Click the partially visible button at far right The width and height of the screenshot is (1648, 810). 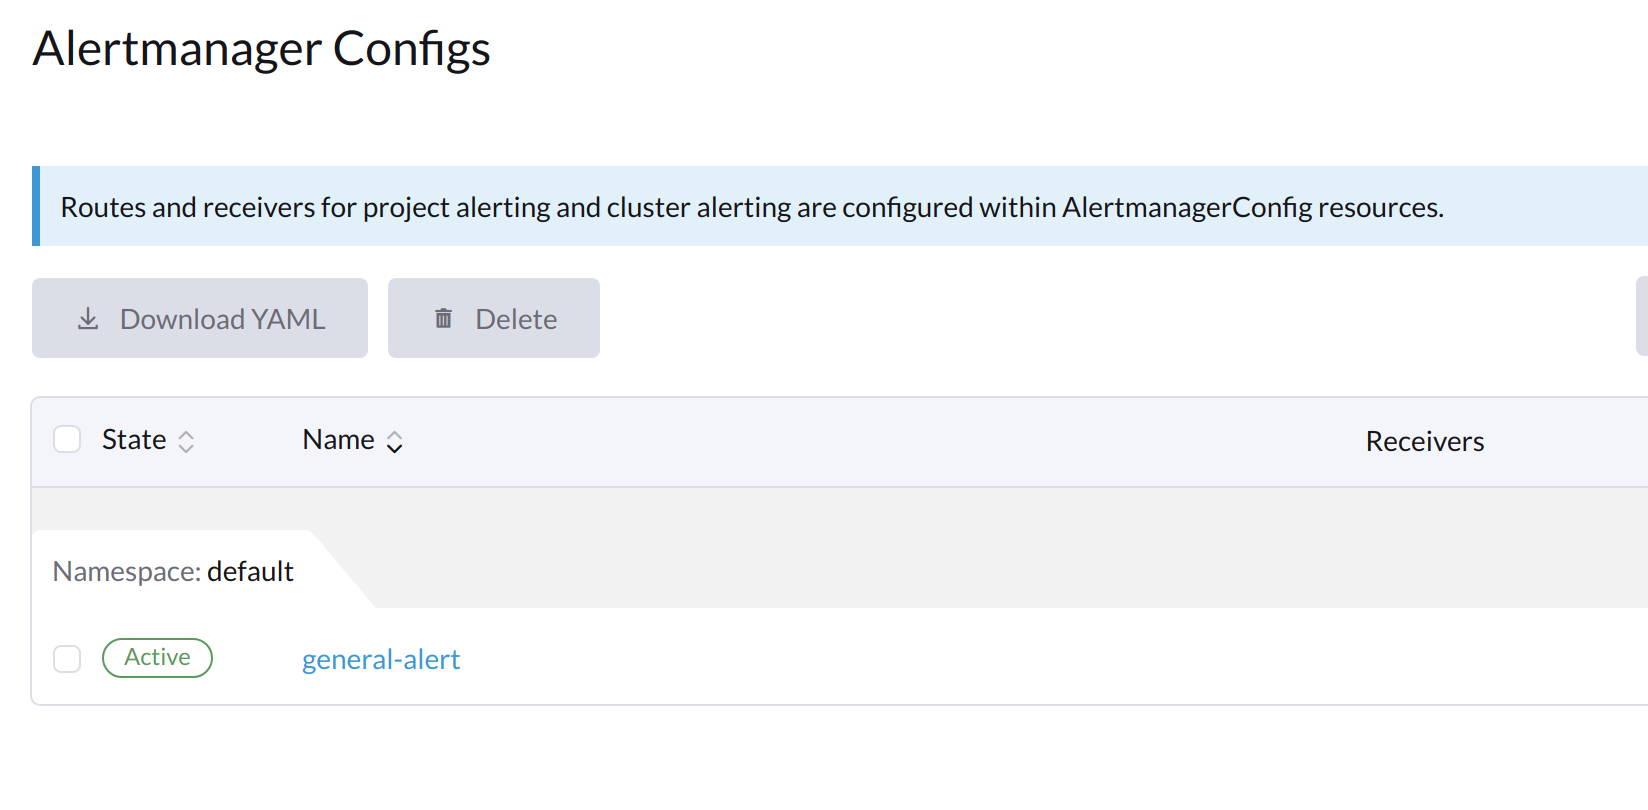click(x=1642, y=318)
